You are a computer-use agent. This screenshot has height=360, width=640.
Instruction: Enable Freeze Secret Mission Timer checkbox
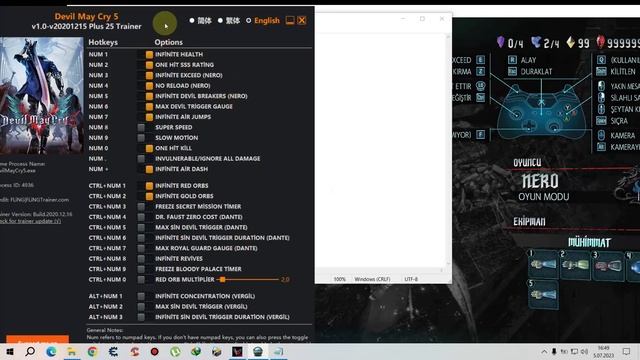pyautogui.click(x=141, y=207)
